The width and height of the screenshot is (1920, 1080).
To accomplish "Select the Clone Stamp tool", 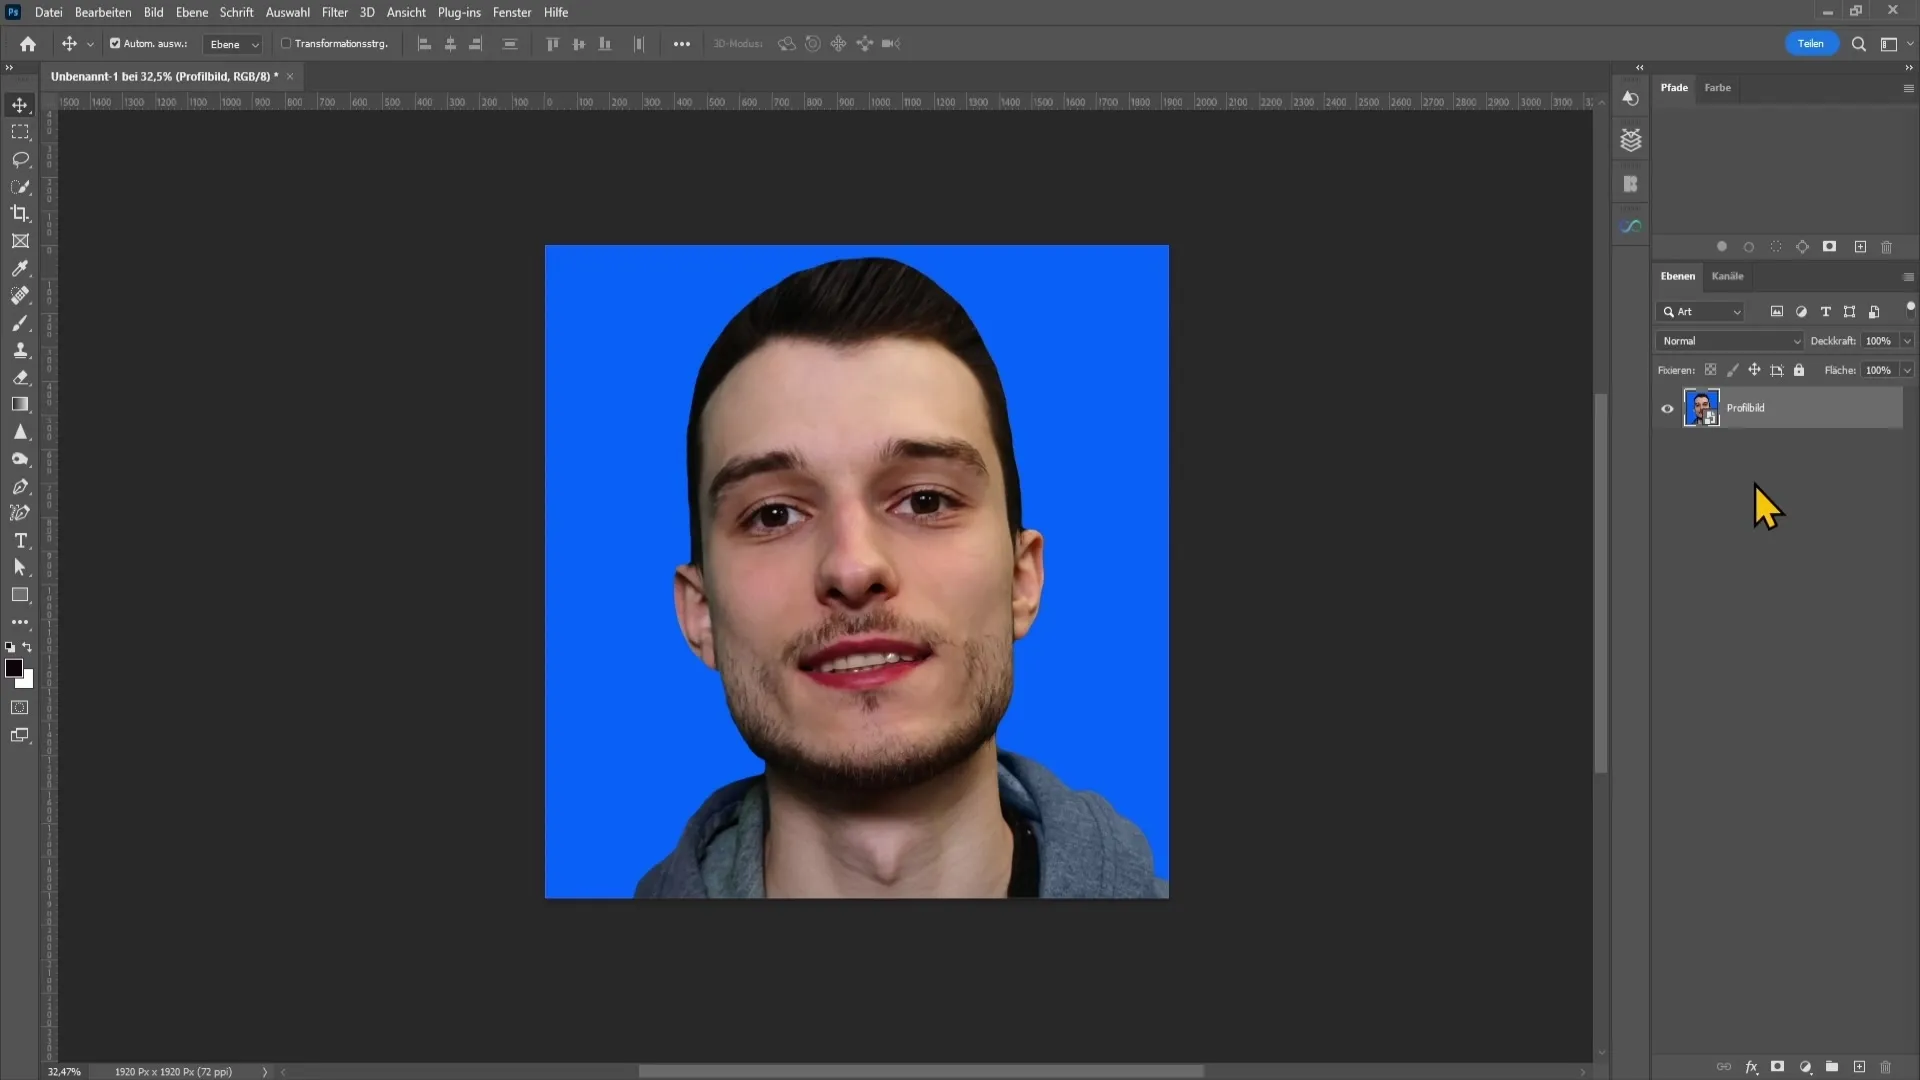I will click(x=20, y=349).
